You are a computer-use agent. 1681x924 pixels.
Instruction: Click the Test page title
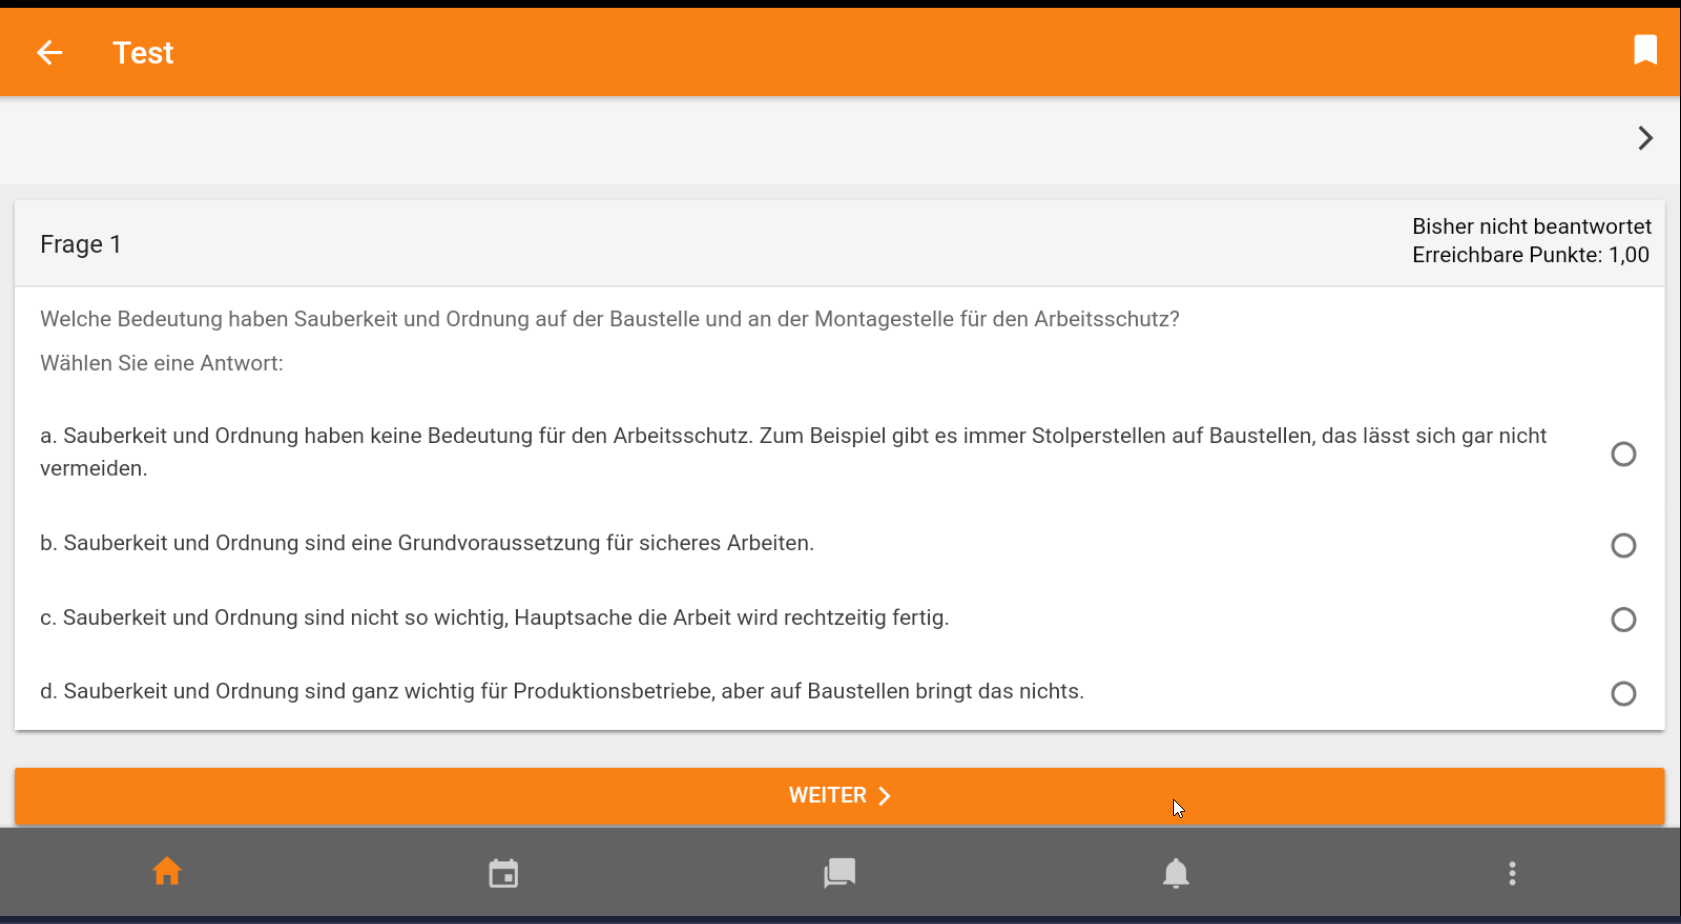[142, 53]
